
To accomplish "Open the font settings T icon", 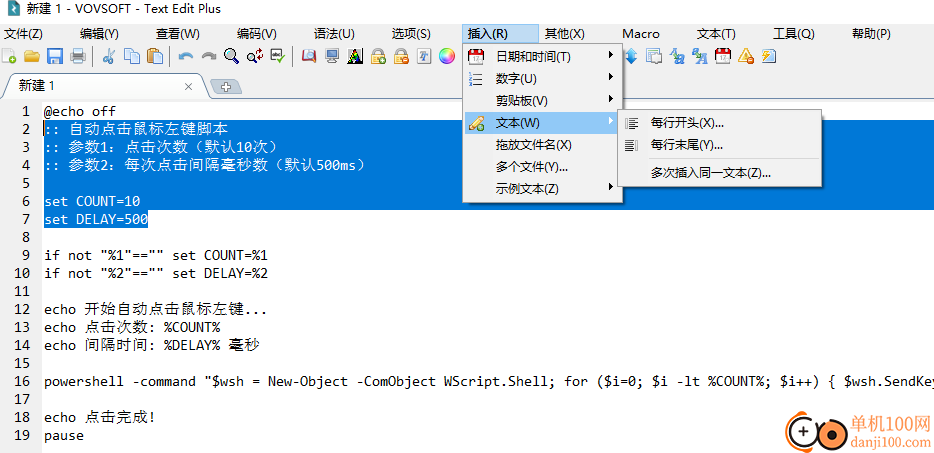I will click(424, 57).
